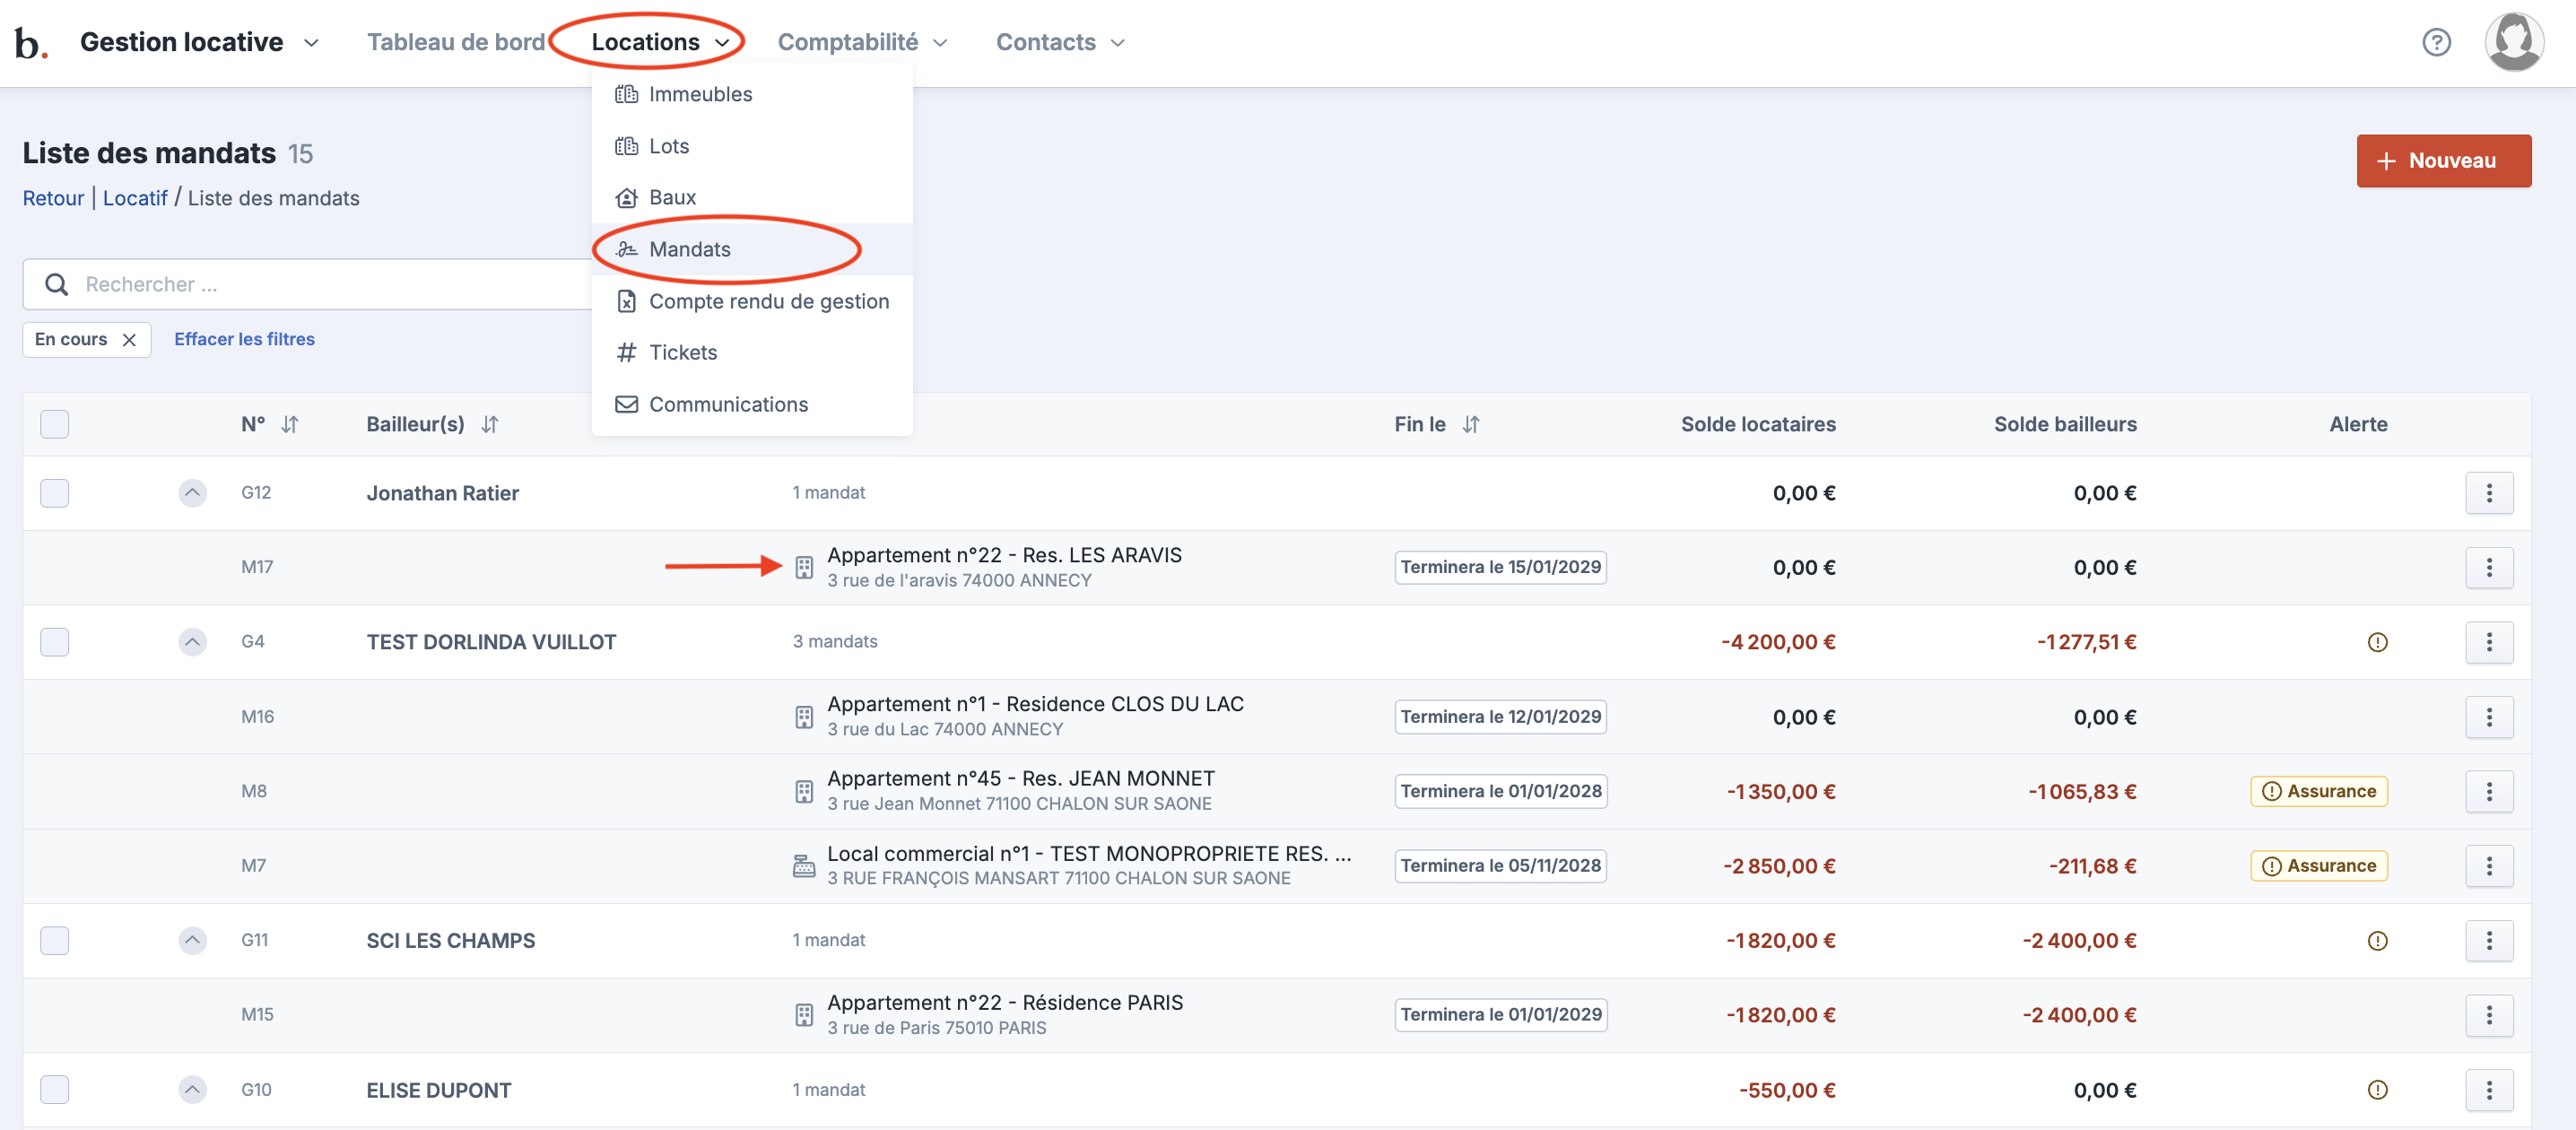The height and width of the screenshot is (1130, 2576).
Task: Remove the En cours filter chip
Action: tap(129, 340)
